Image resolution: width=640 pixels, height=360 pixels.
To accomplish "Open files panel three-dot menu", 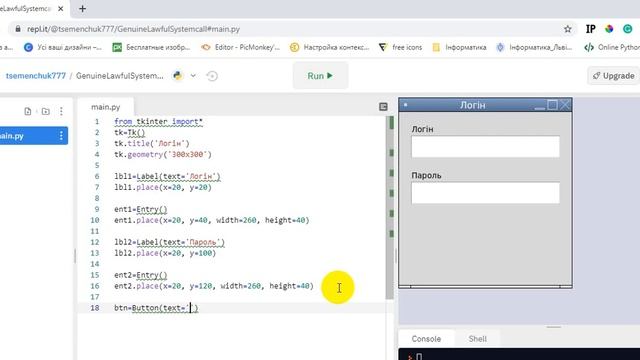I will click(x=61, y=111).
